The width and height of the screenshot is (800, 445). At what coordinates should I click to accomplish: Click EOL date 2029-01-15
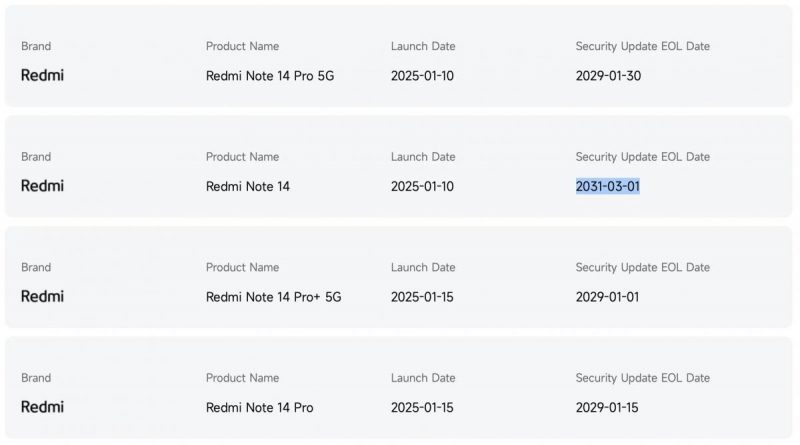[x=607, y=408]
